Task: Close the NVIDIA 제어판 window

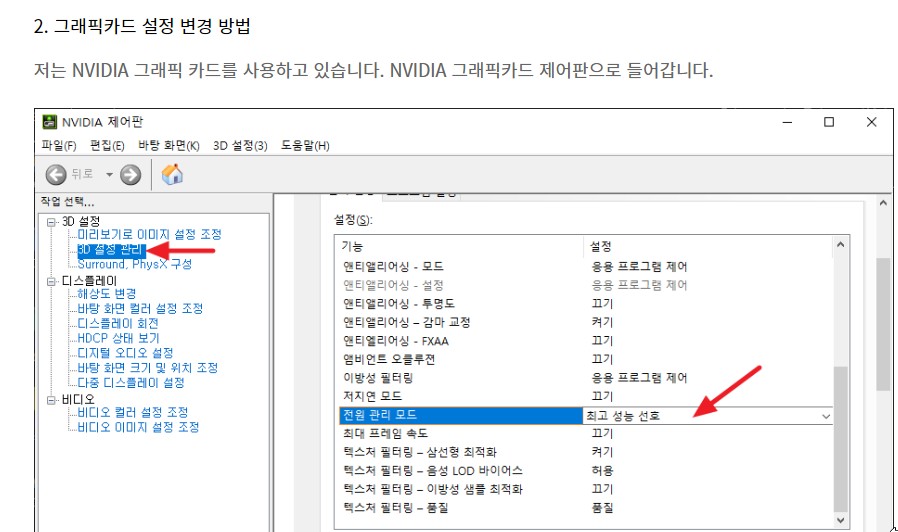Action: (871, 122)
